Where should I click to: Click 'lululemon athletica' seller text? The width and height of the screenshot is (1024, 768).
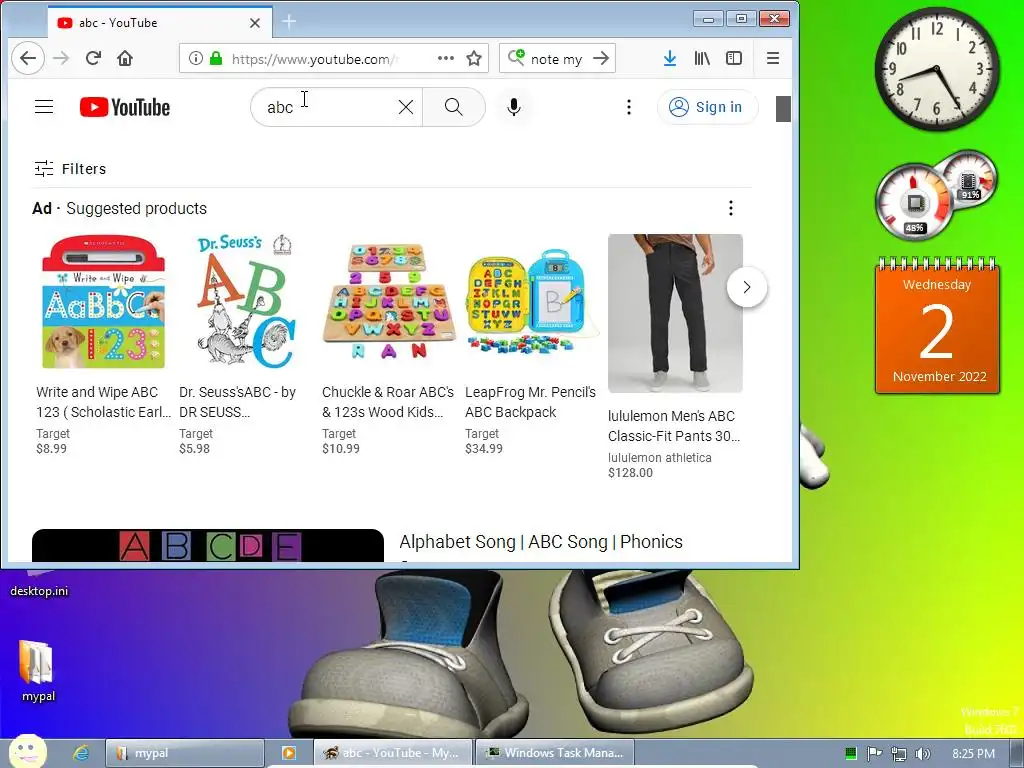660,457
